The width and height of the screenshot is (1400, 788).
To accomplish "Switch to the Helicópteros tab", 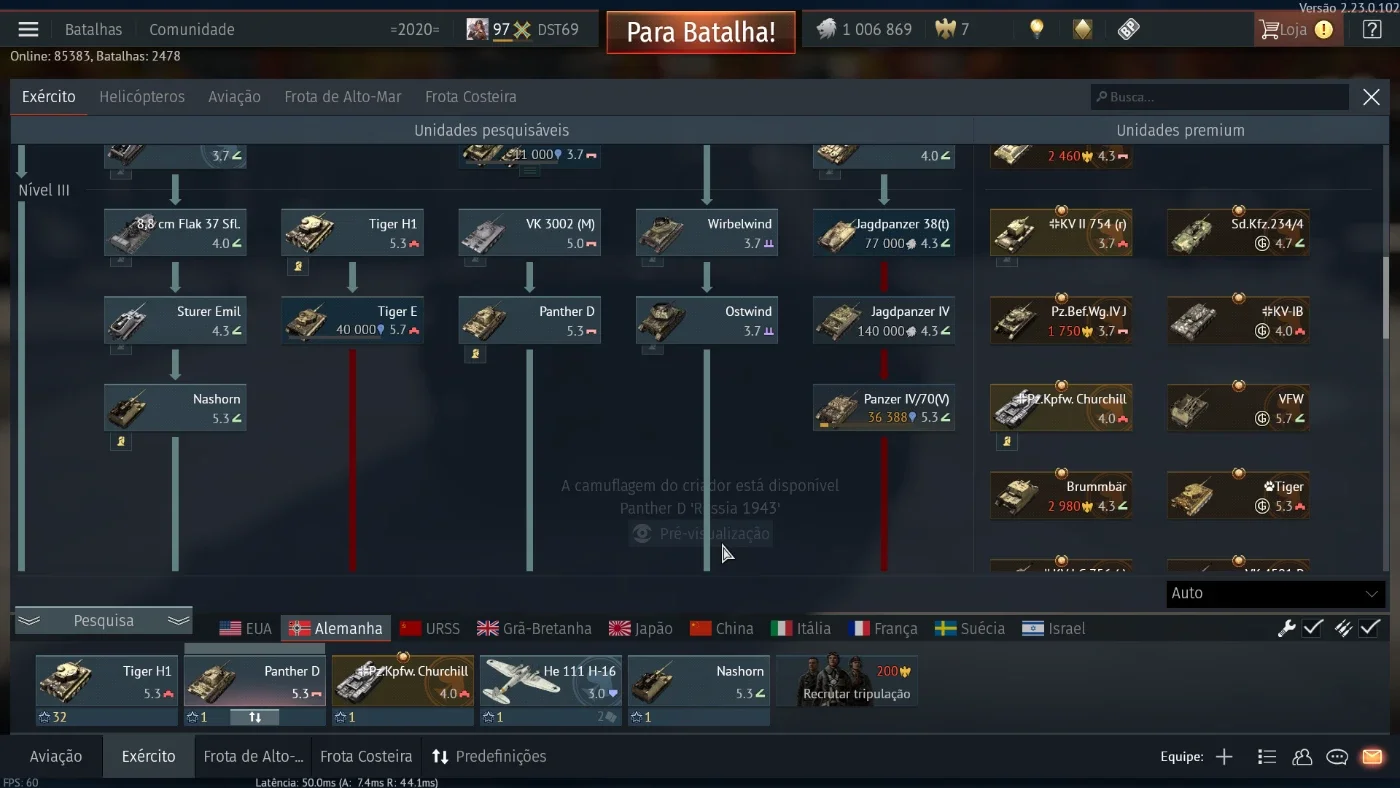I will click(142, 97).
